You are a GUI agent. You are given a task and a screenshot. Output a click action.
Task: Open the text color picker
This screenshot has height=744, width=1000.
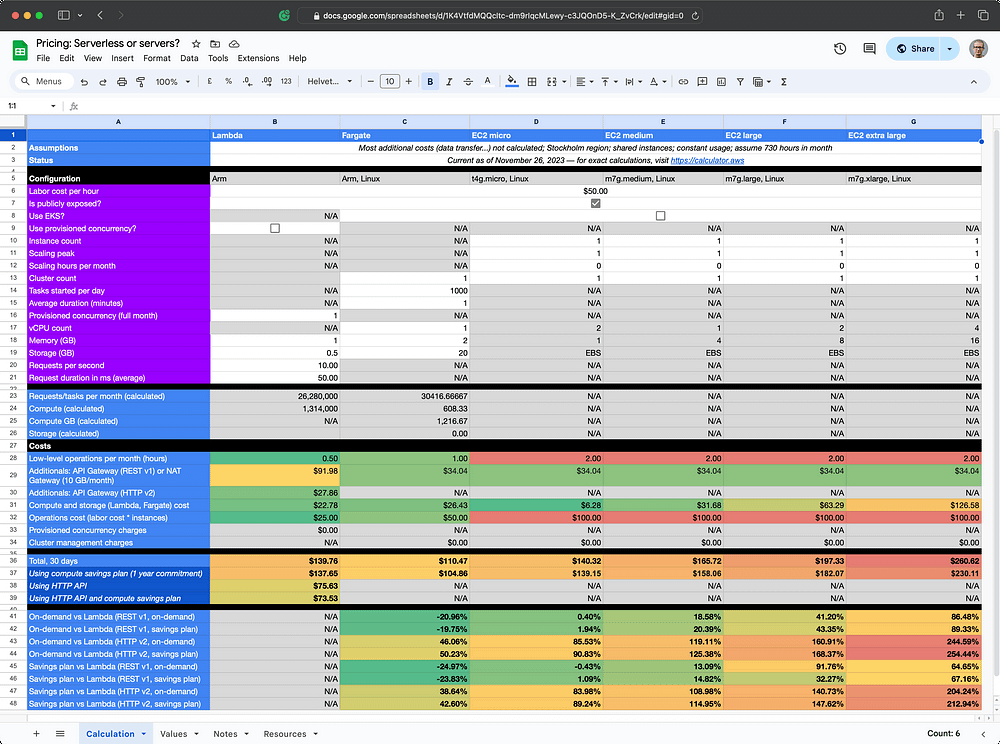[x=487, y=82]
